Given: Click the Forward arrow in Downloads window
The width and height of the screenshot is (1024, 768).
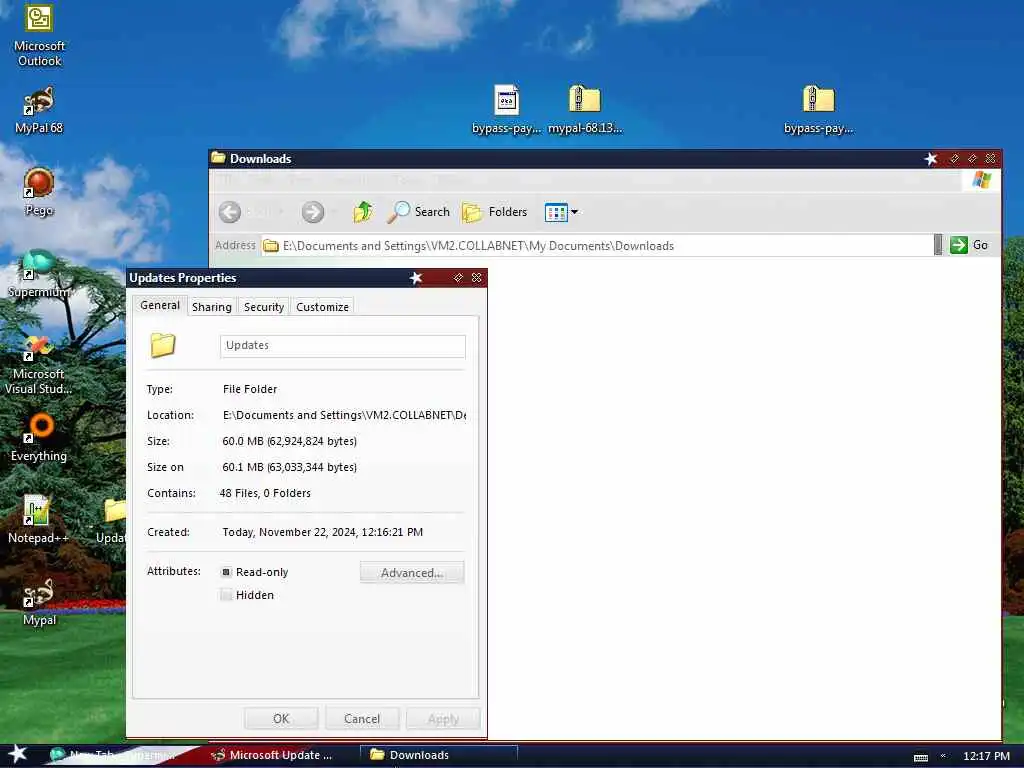Looking at the screenshot, I should (x=313, y=212).
